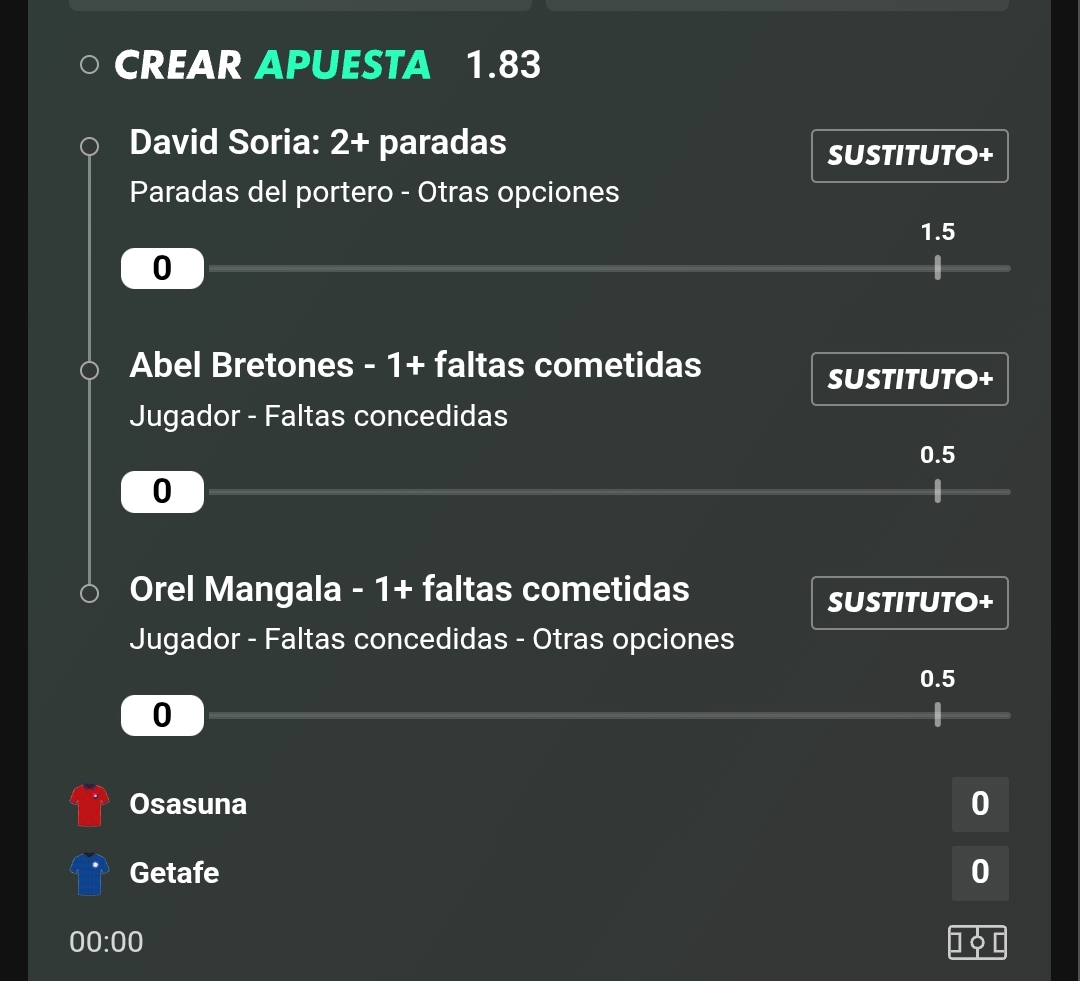This screenshot has height=981, width=1080.
Task: Click the red Osasuna jersey icon
Action: pos(90,805)
